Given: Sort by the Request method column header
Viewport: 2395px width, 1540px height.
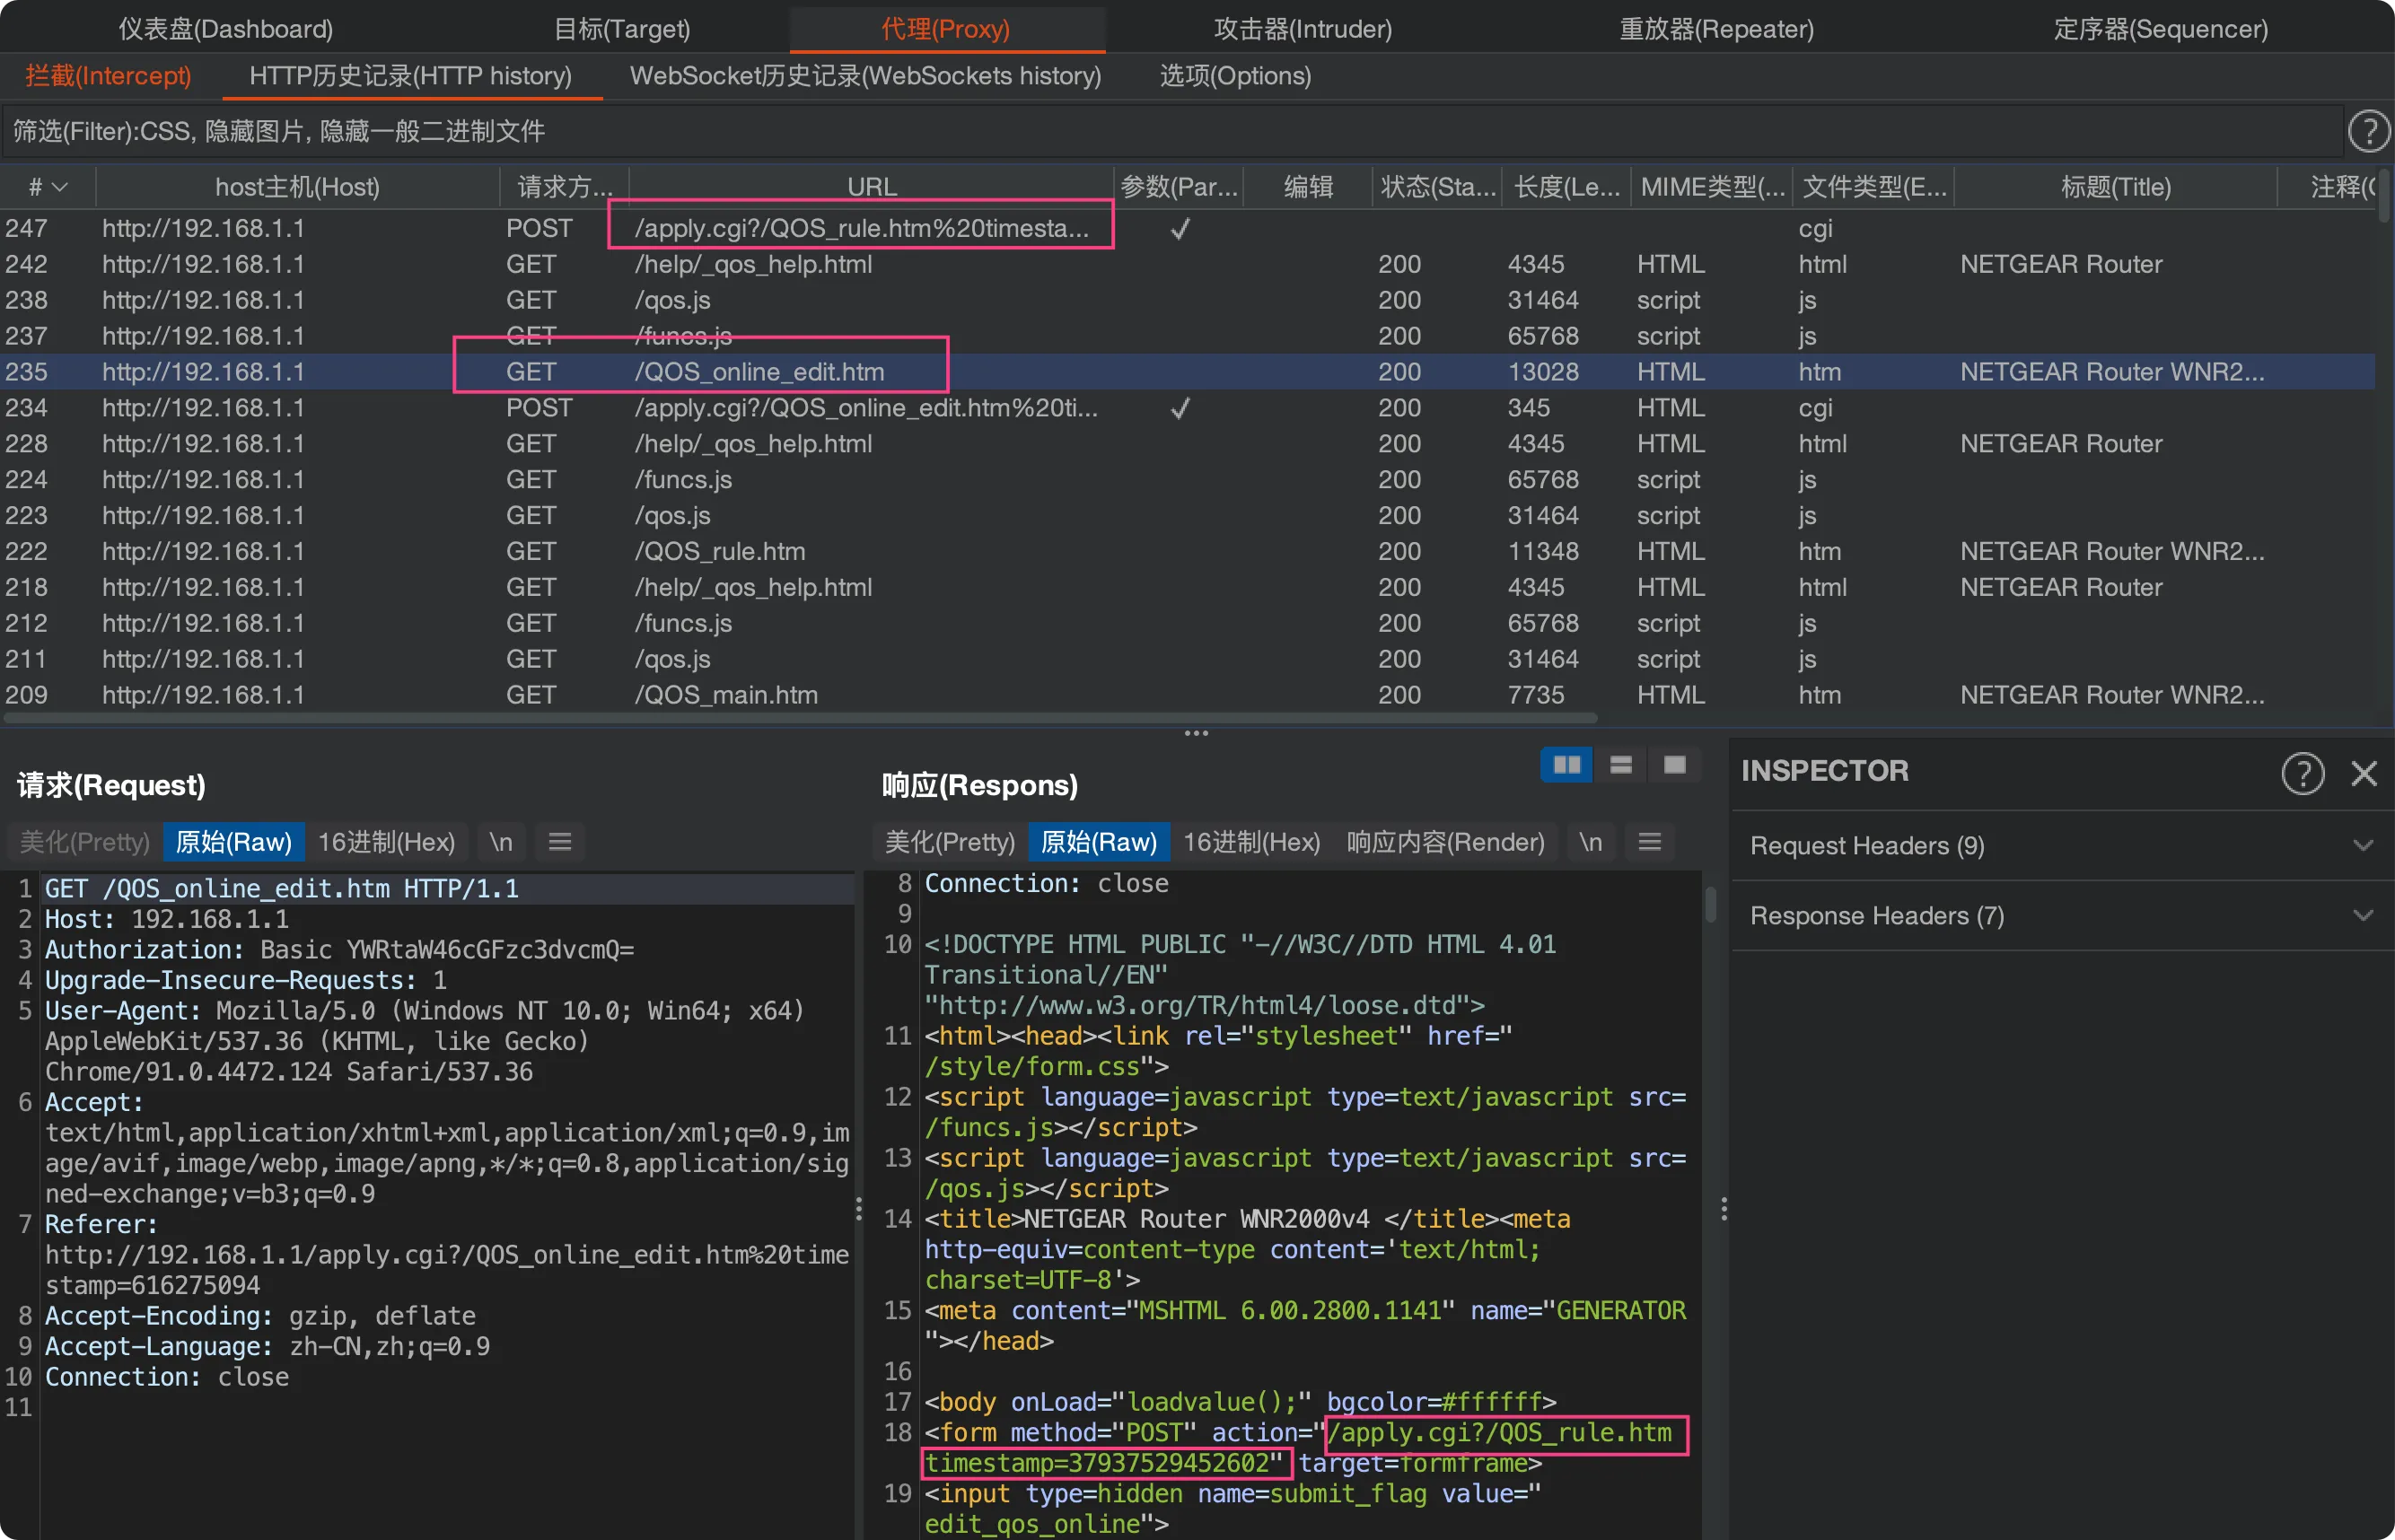Looking at the screenshot, I should click(x=565, y=187).
